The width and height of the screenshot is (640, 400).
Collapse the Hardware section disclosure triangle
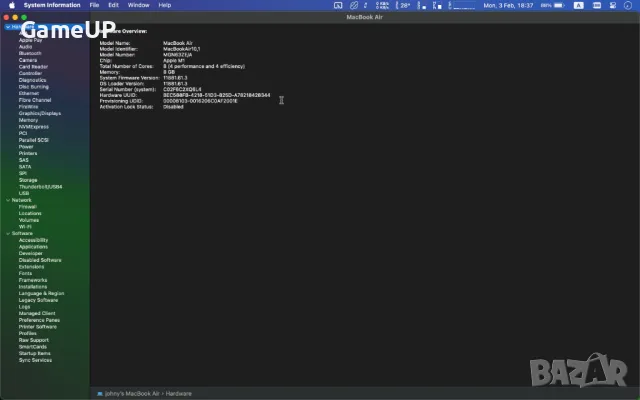pos(7,27)
